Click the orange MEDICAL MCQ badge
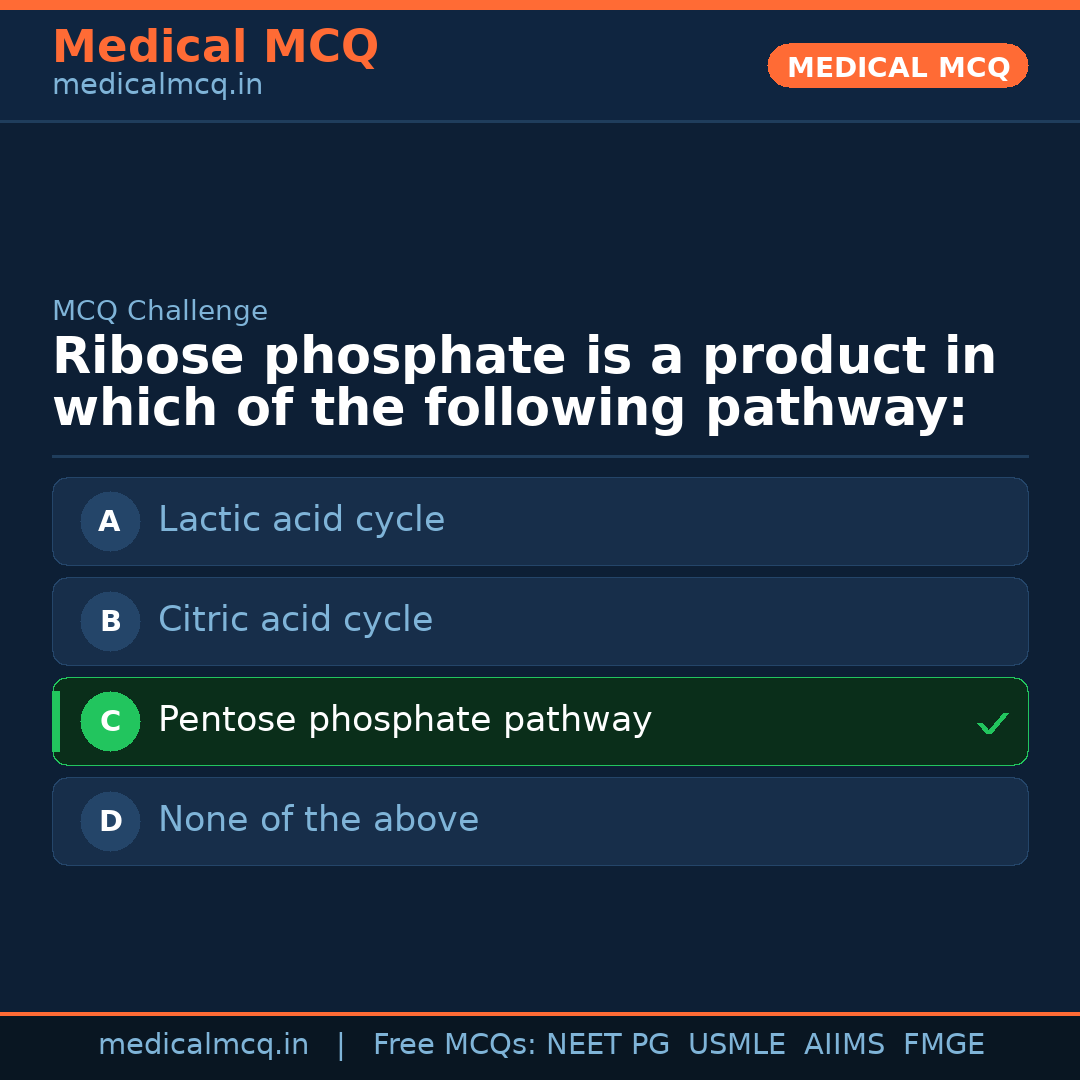 pyautogui.click(x=897, y=66)
